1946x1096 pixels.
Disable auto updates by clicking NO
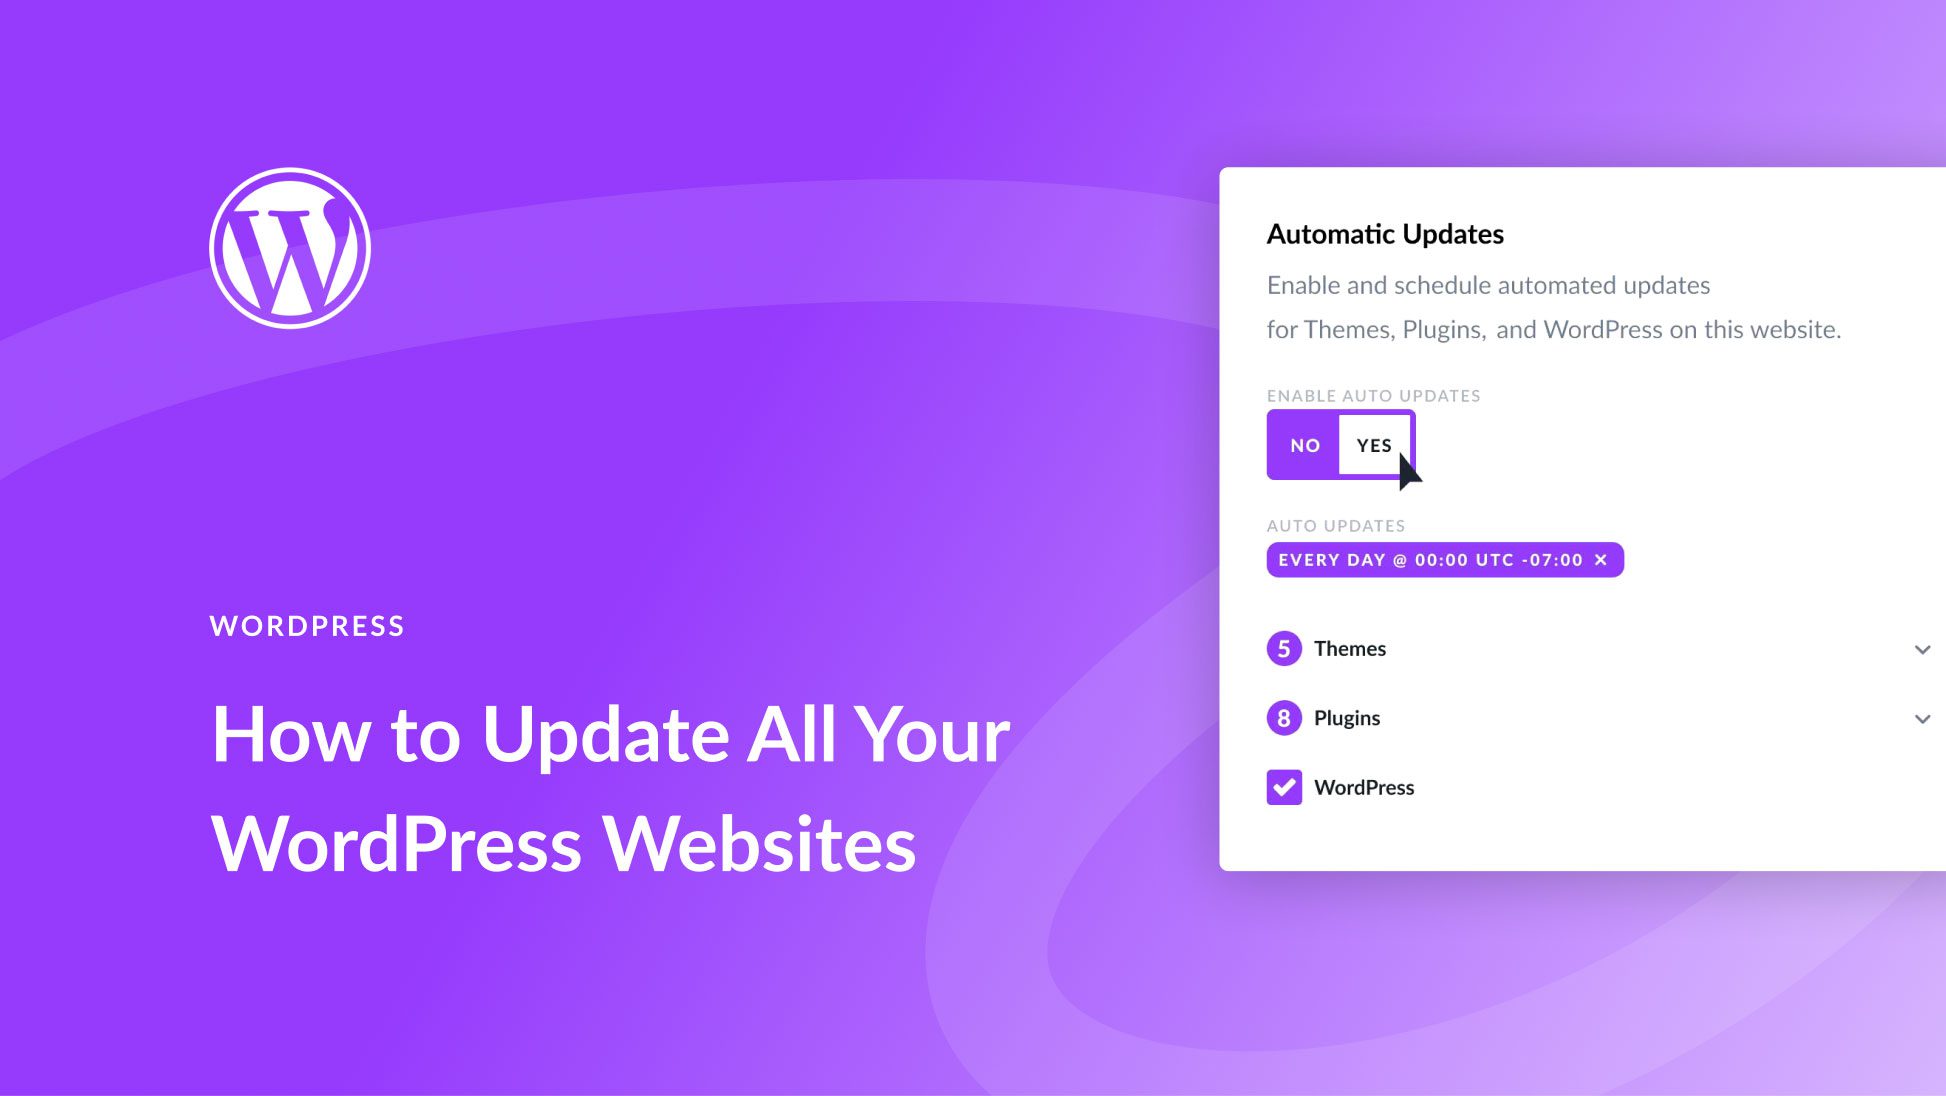pos(1303,445)
